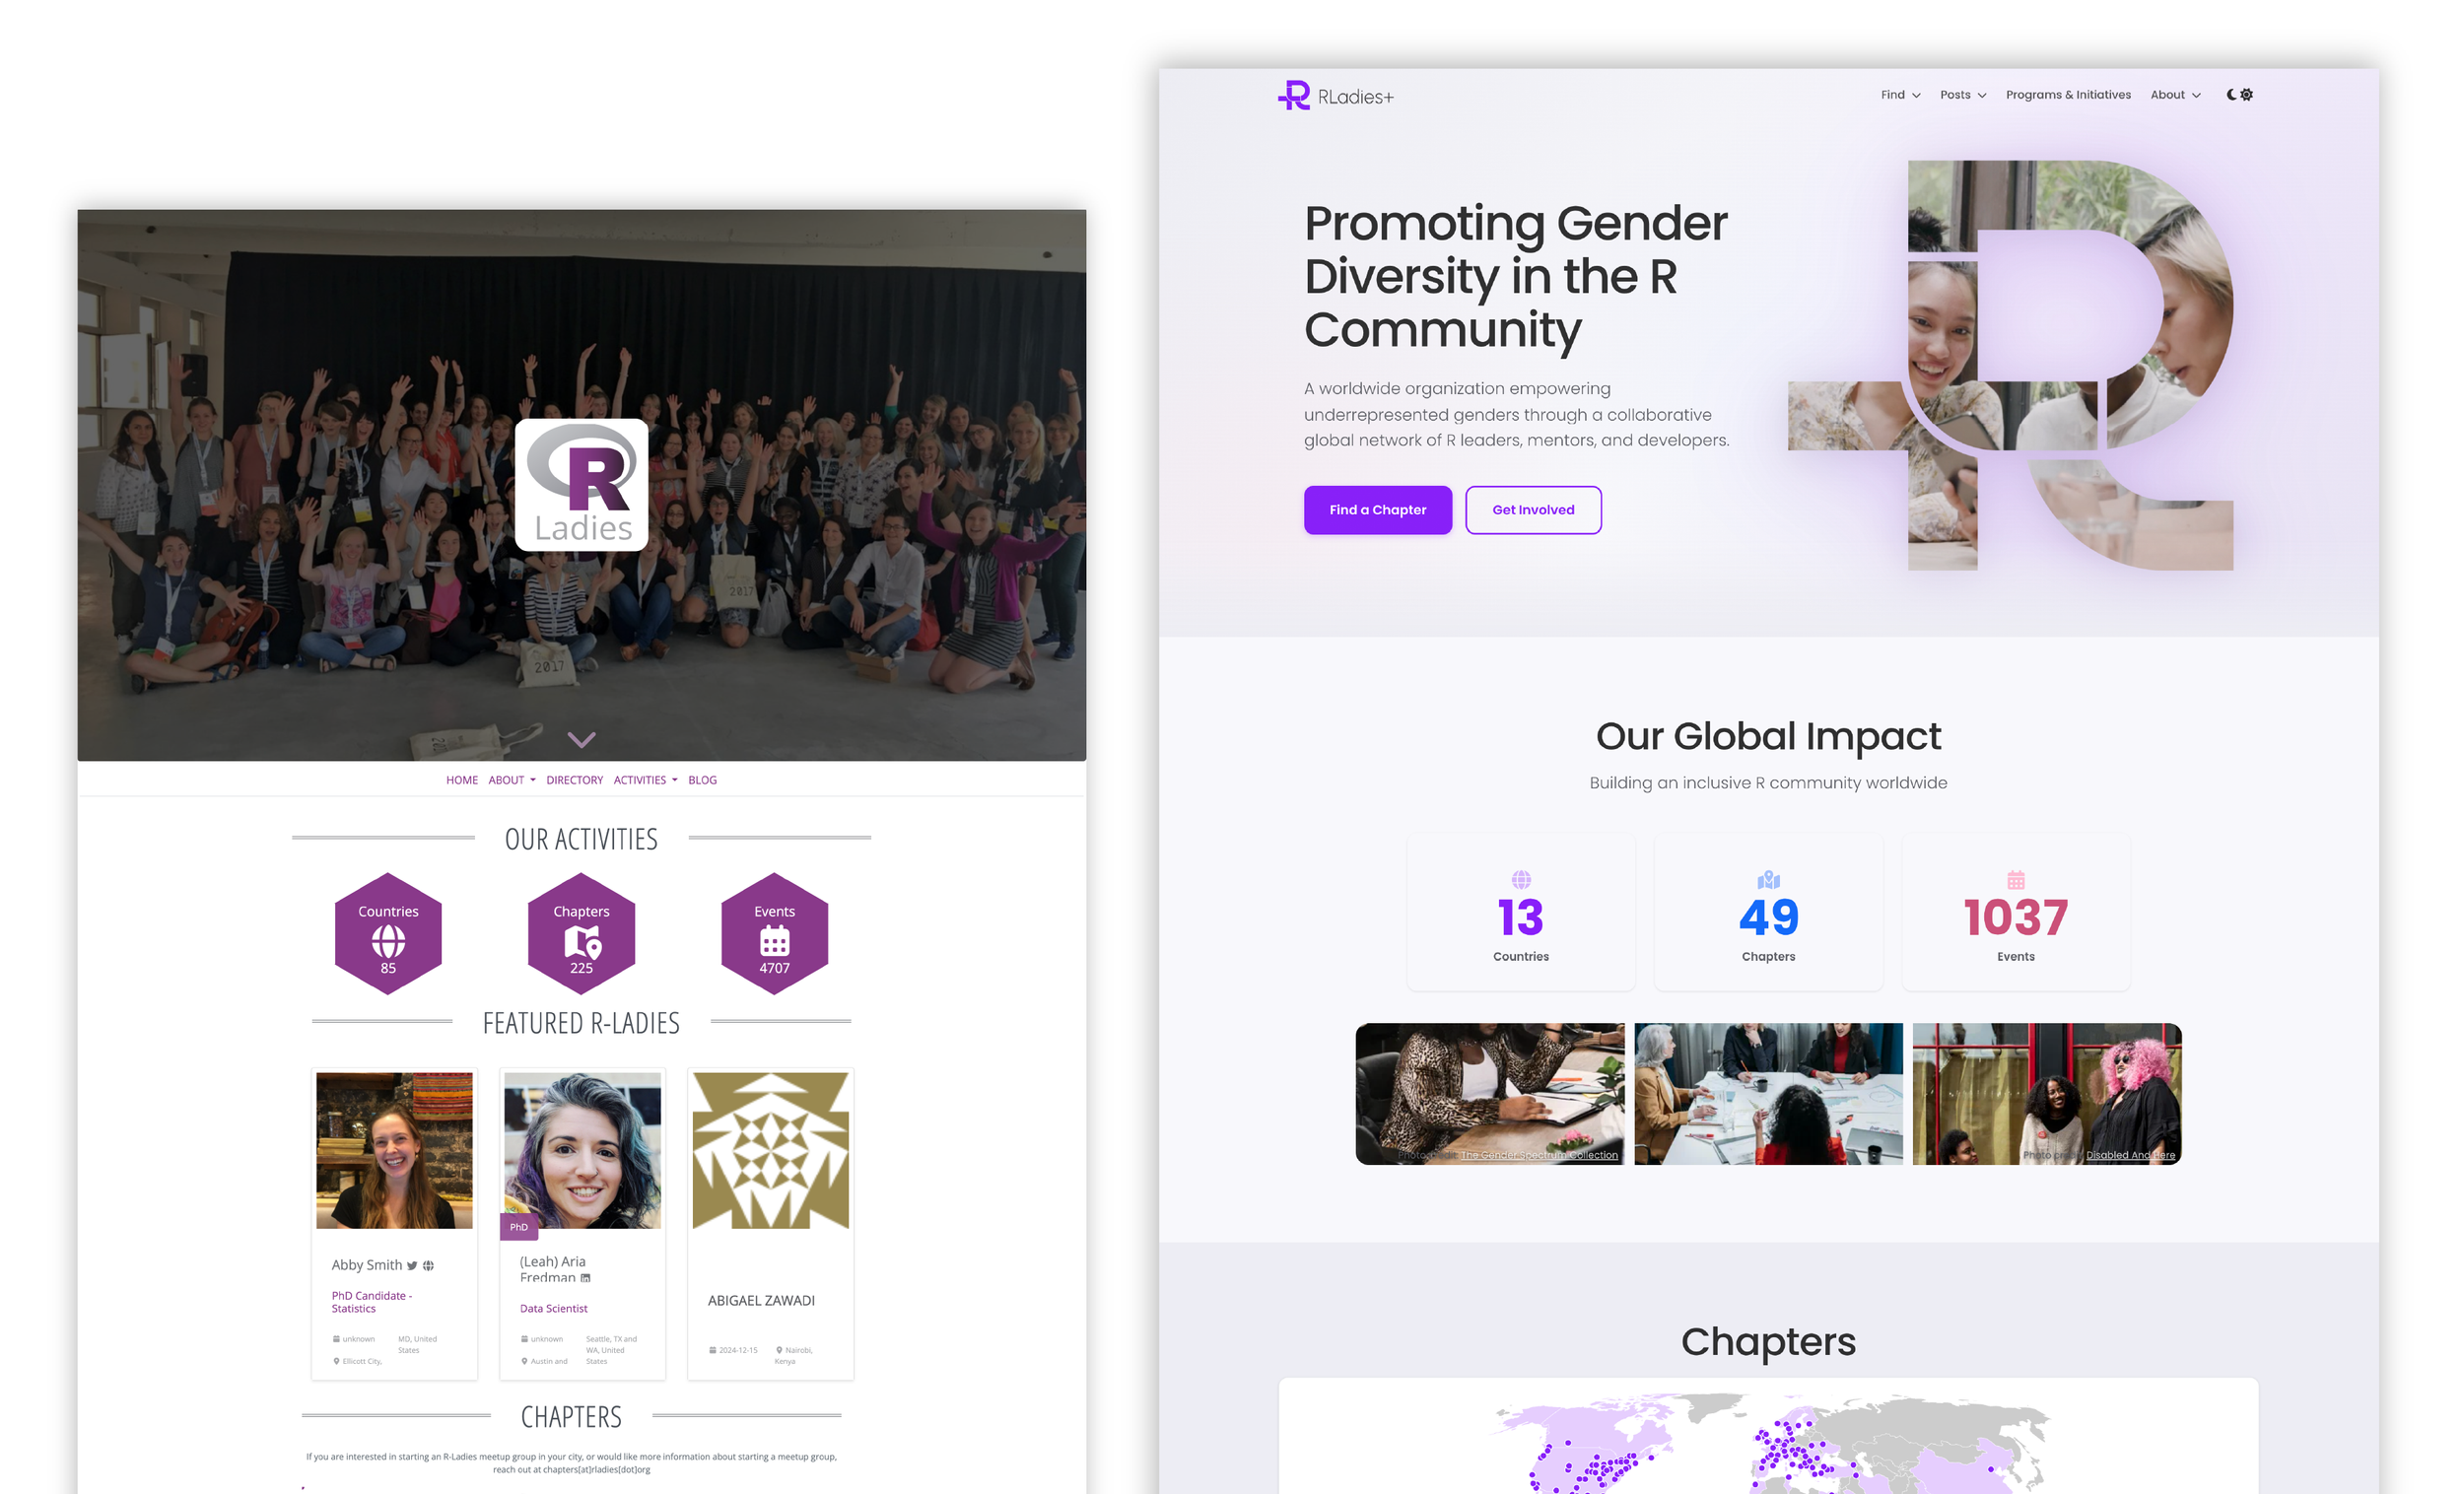This screenshot has height=1494, width=2464.
Task: Click the Find a Chapter button
Action: tap(1377, 510)
